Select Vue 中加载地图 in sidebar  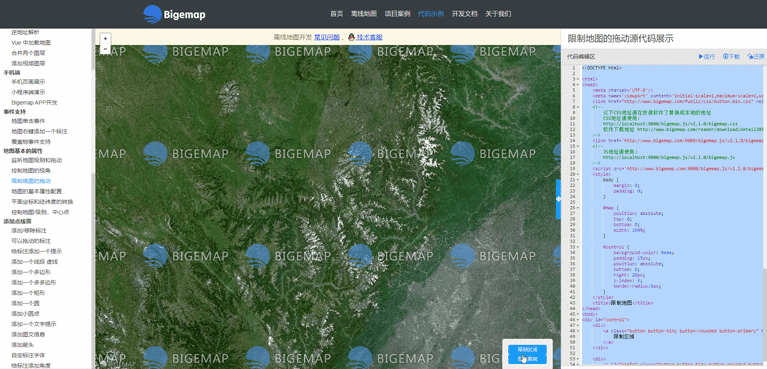(31, 43)
